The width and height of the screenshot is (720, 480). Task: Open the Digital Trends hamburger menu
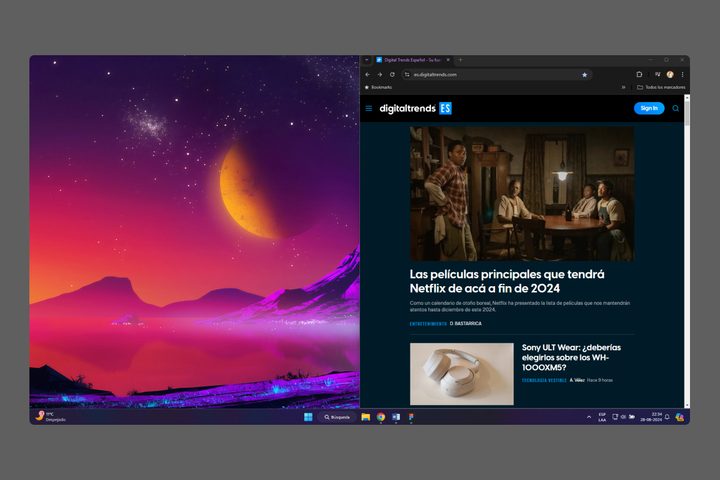tap(369, 108)
